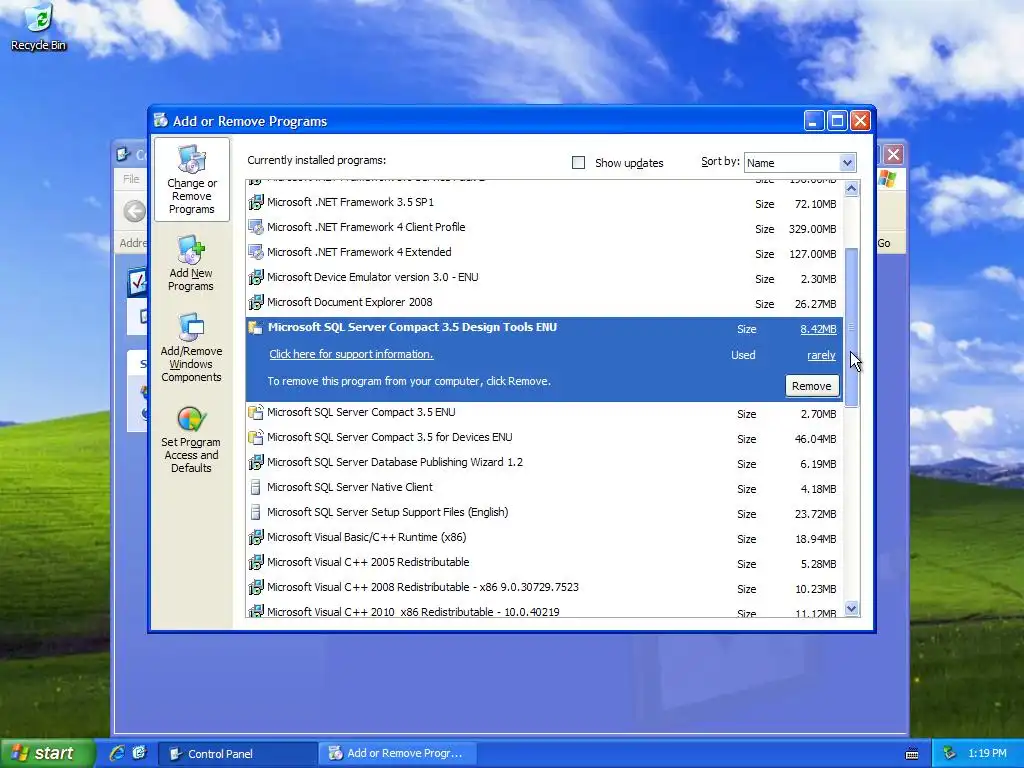This screenshot has width=1024, height=768.
Task: Click the Remove button
Action: 812,386
